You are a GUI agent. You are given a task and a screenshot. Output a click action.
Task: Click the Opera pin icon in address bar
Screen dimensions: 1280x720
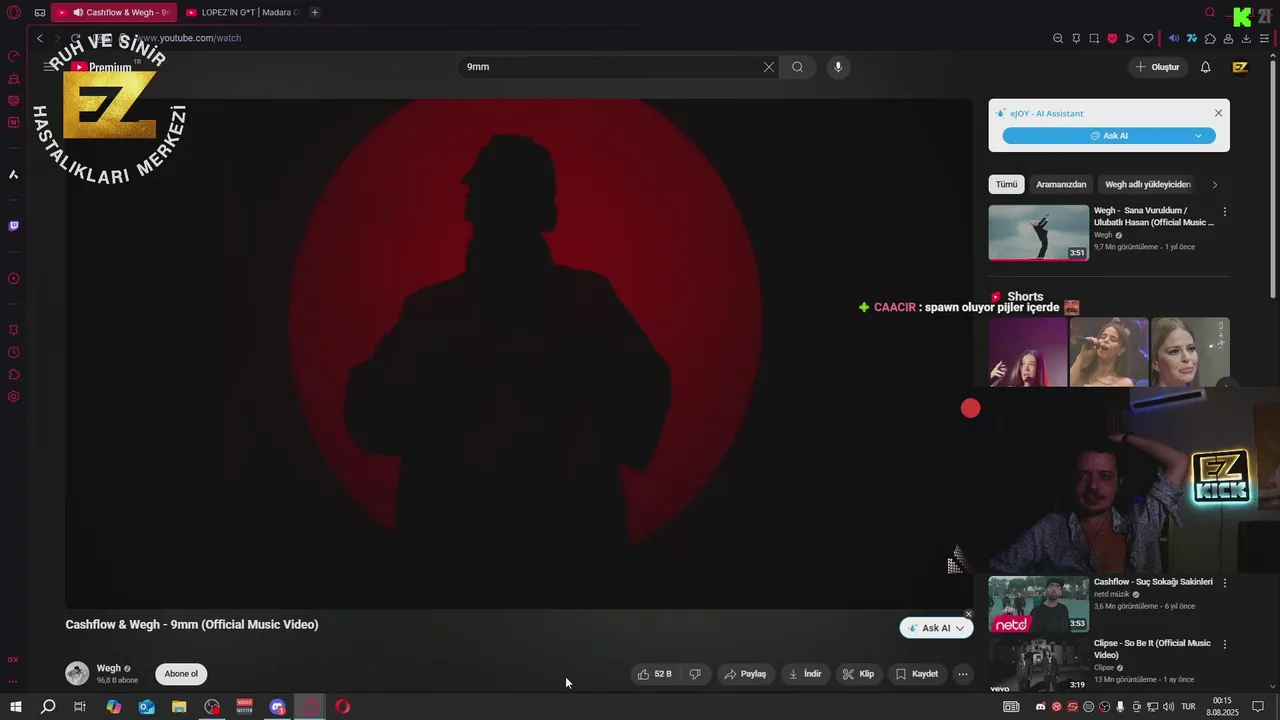click(1076, 38)
